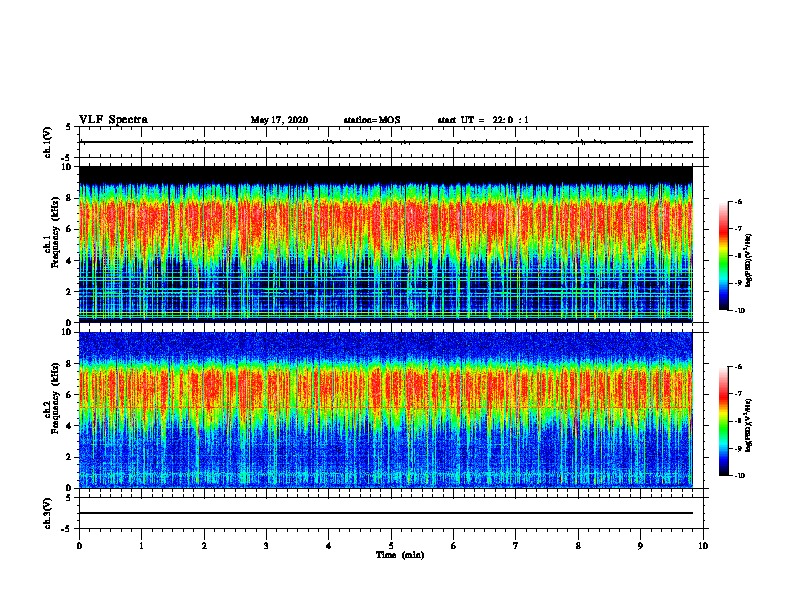Click the ch.1 color scale bar
Image resolution: width=792 pixels, height=612 pixels.
click(x=723, y=256)
